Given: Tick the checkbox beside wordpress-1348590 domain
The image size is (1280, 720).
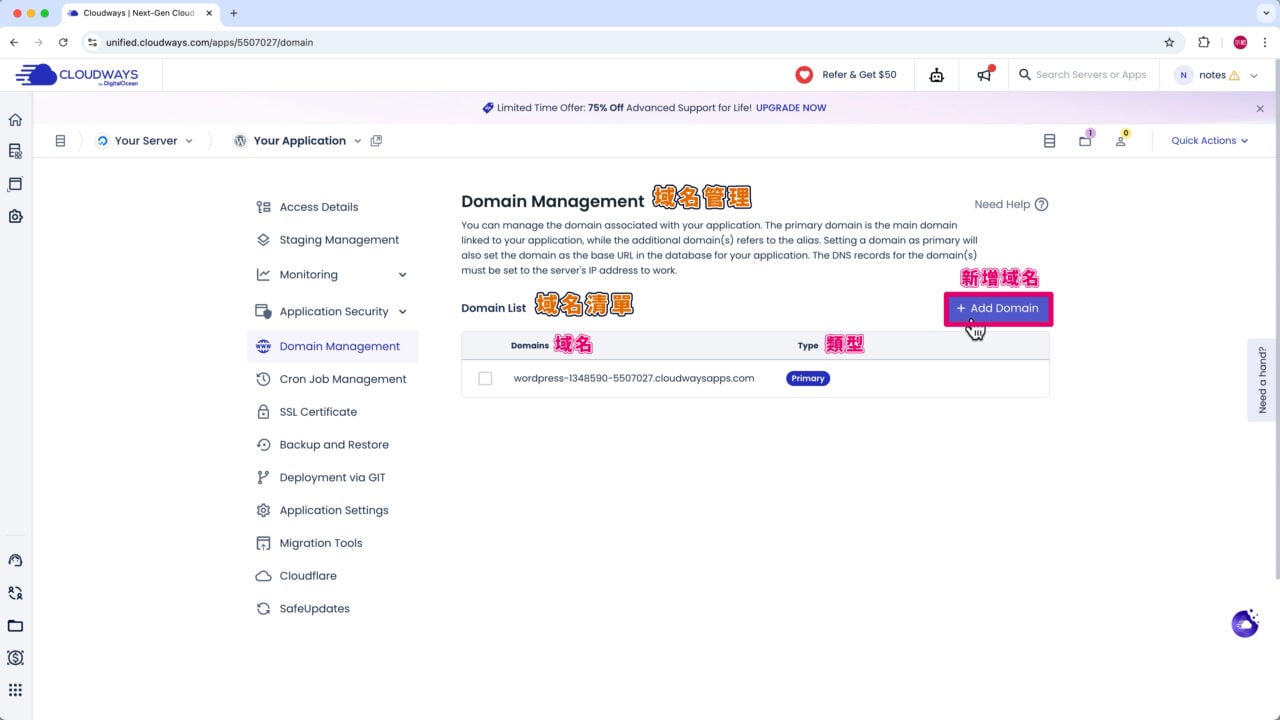Looking at the screenshot, I should pyautogui.click(x=485, y=378).
